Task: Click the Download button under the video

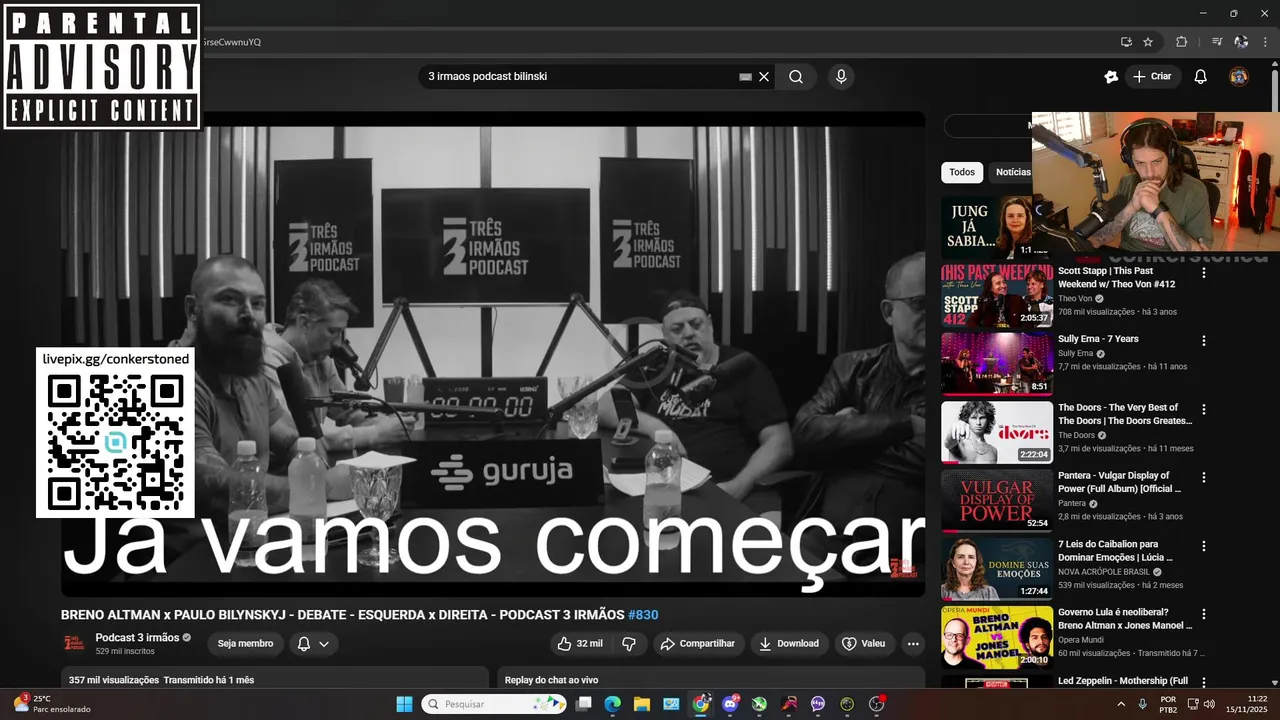Action: click(x=788, y=644)
